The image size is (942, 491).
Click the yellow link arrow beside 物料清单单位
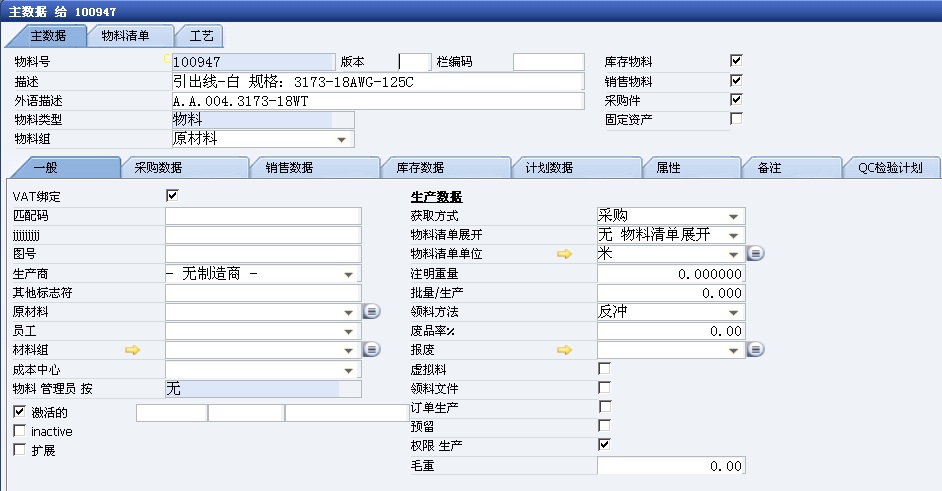[564, 255]
